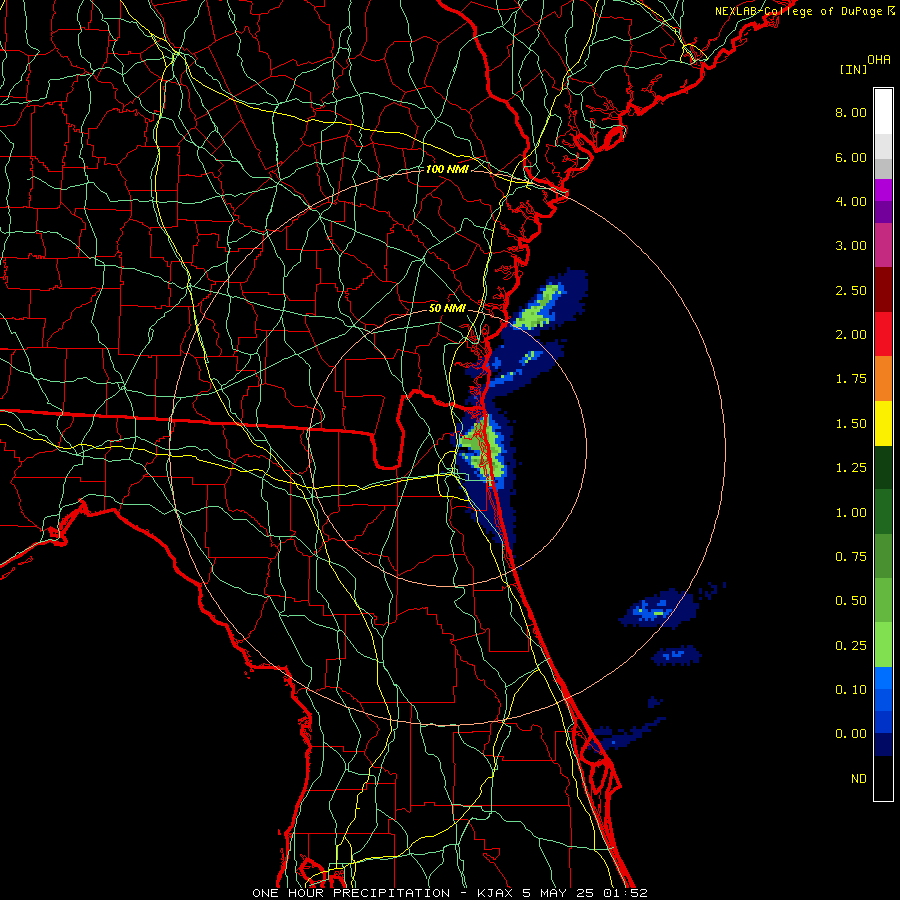Screen dimensions: 900x900
Task: Click the 100 NMI range ring label
Action: 447,169
